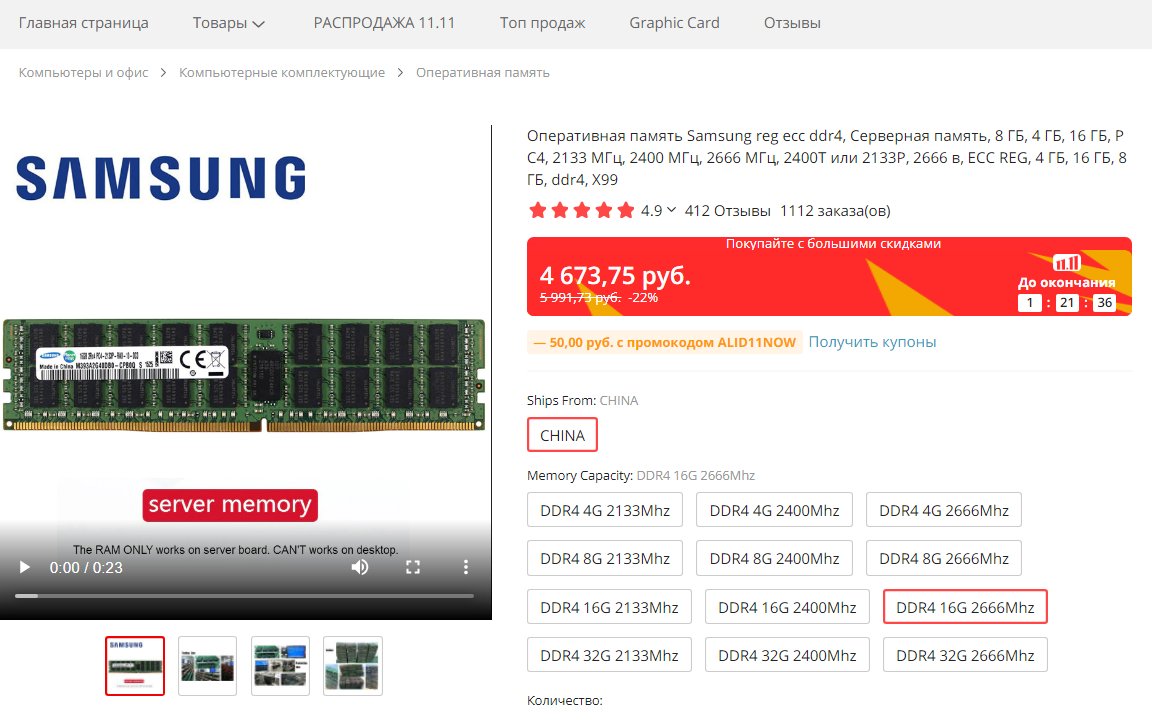Expand the 4.9 rating dropdown

tap(658, 211)
